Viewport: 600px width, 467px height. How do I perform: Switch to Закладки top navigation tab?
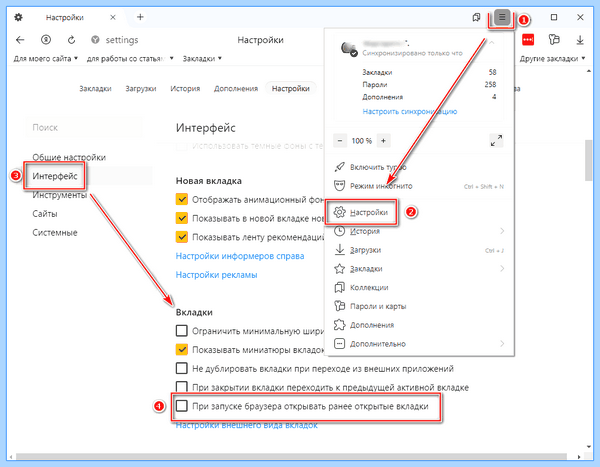point(95,88)
